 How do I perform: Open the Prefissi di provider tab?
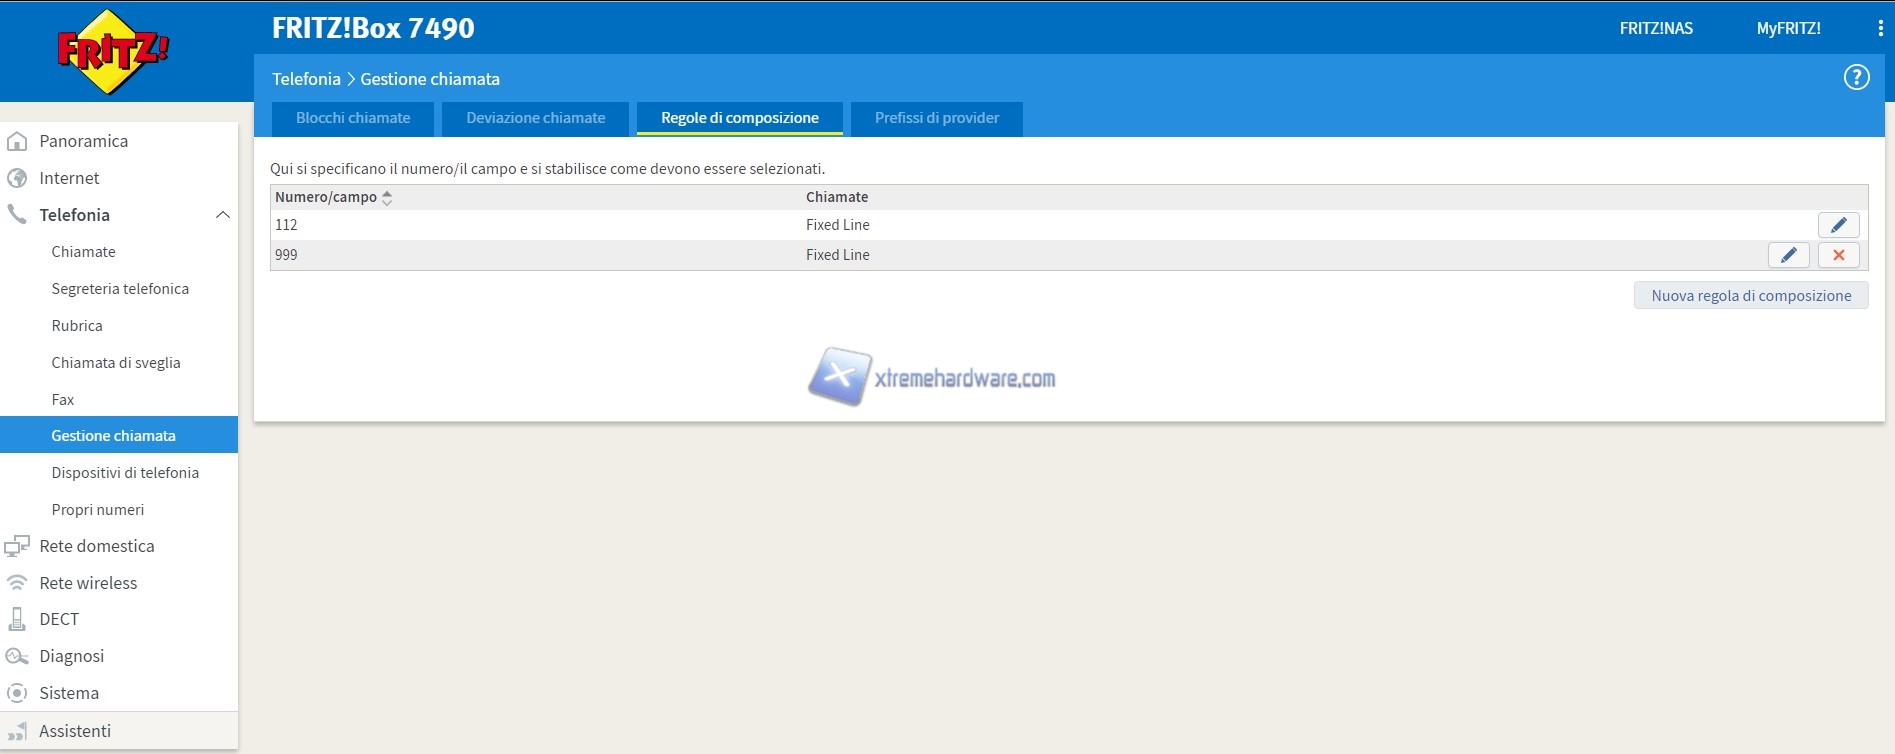pyautogui.click(x=936, y=118)
